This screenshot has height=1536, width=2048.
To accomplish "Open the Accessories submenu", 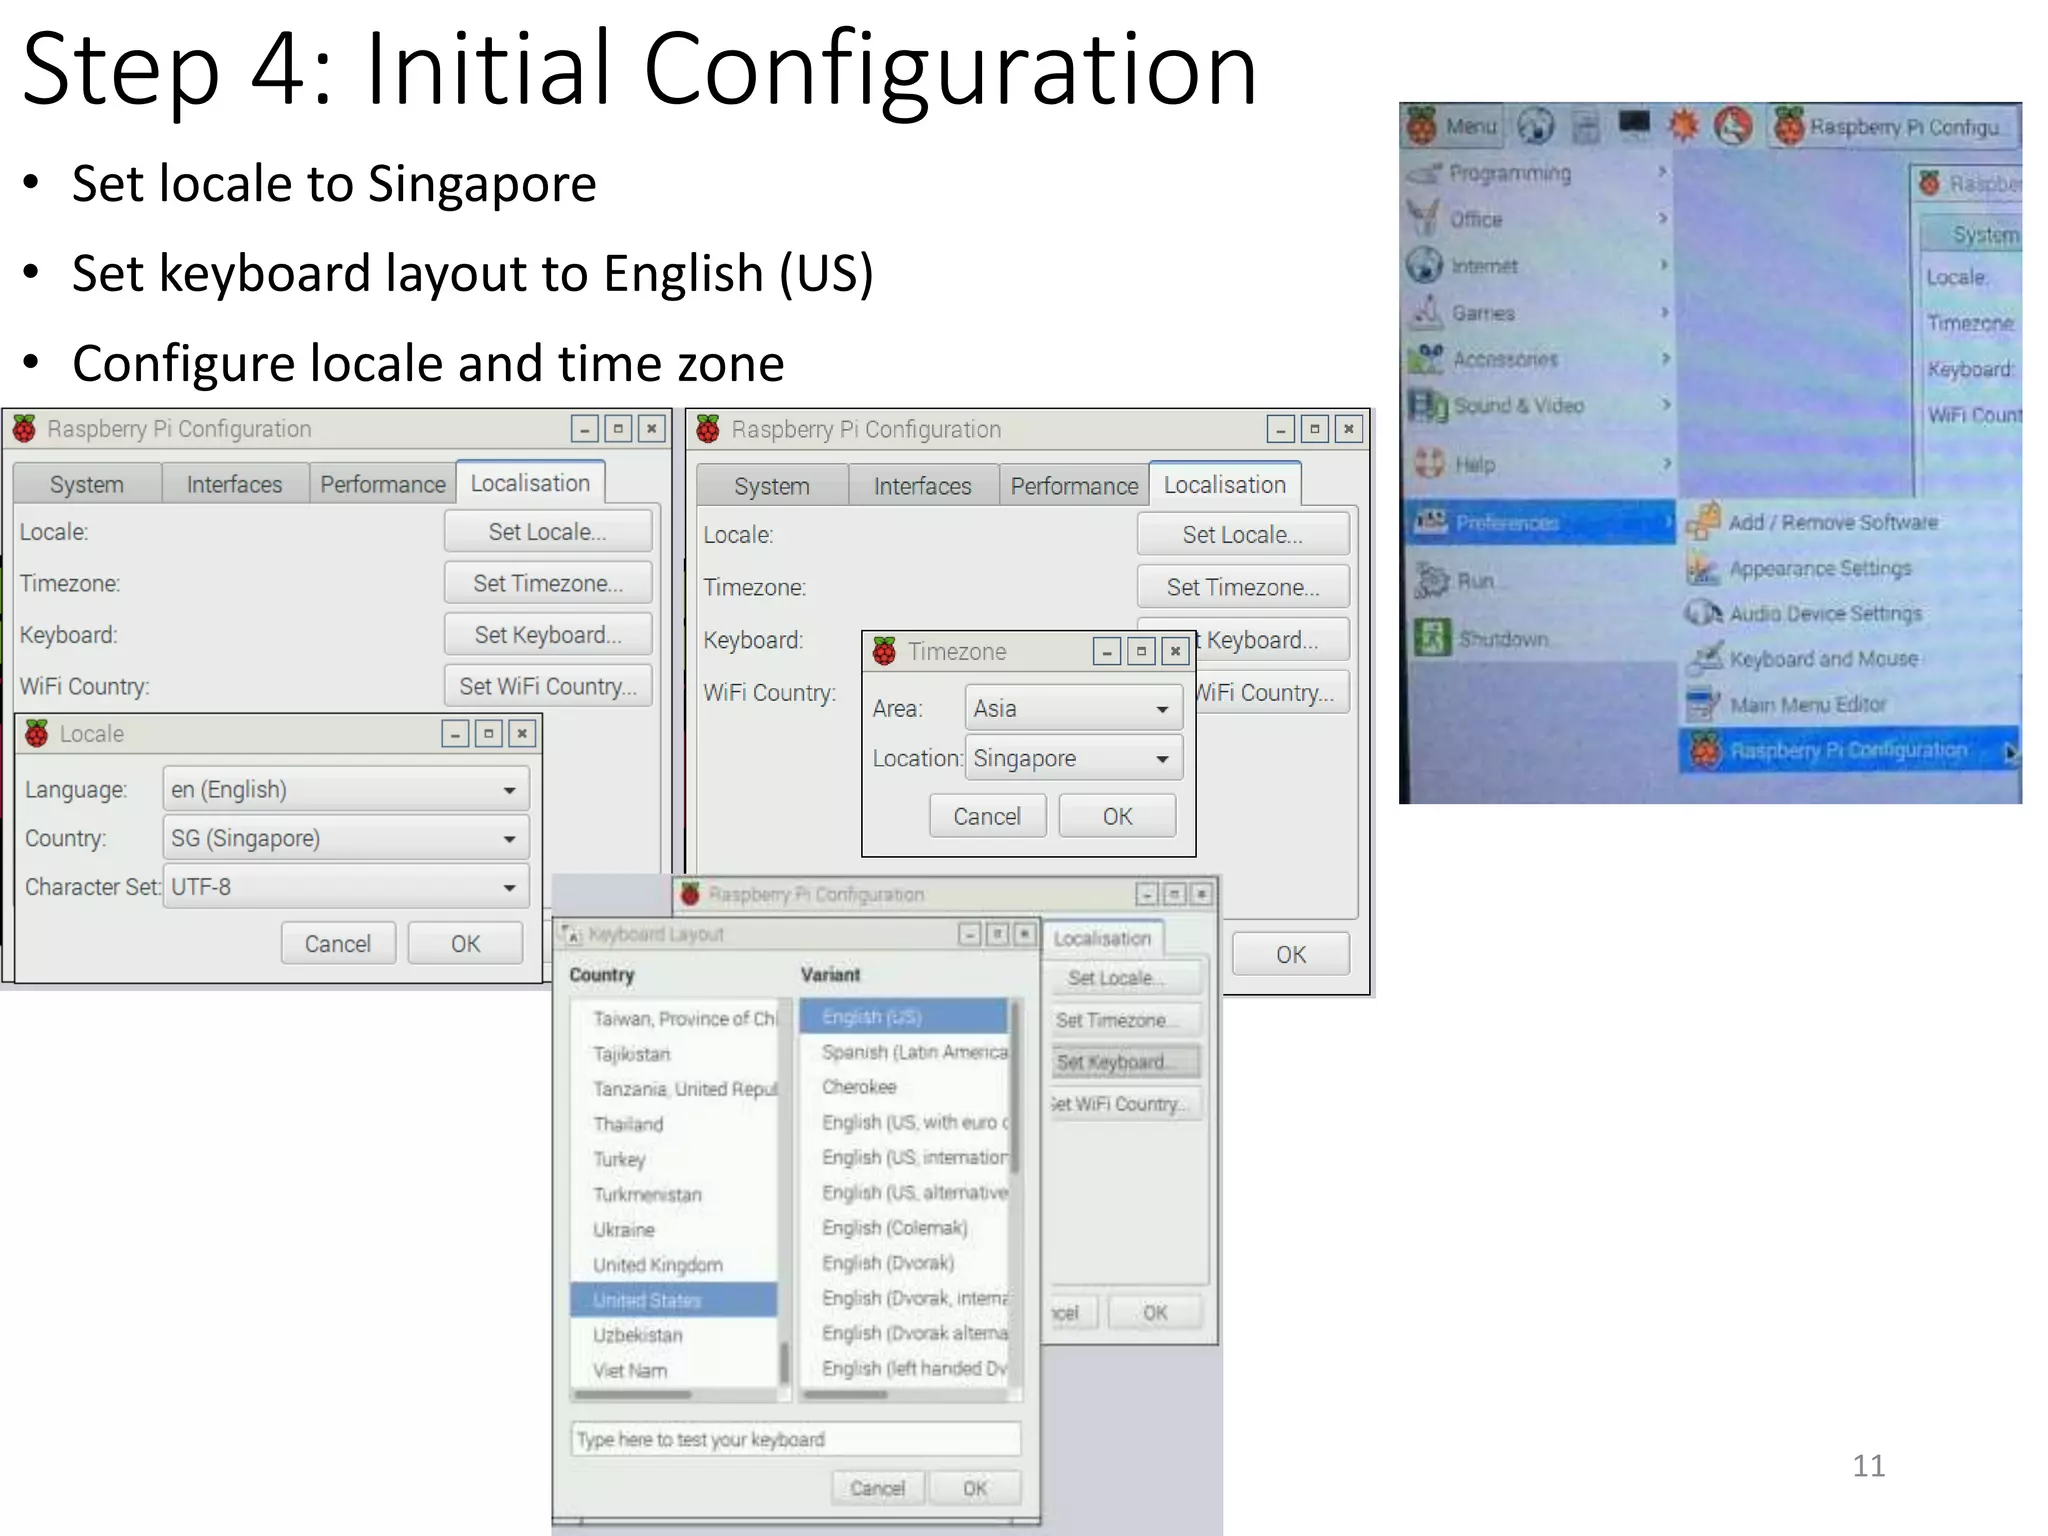I will point(1537,359).
